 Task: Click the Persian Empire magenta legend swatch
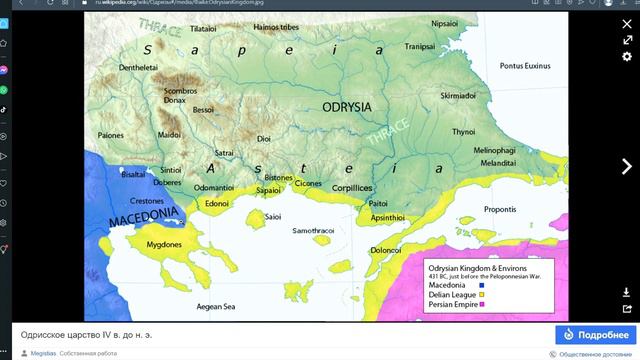(x=482, y=304)
